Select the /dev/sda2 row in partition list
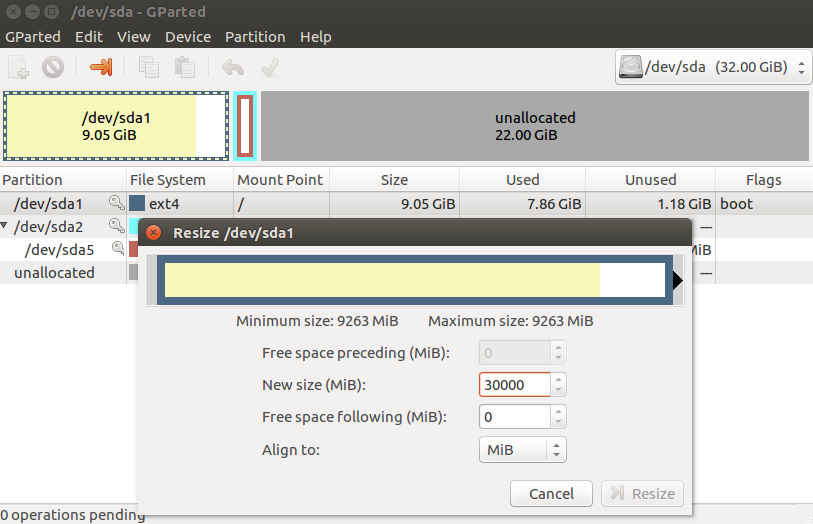This screenshot has height=524, width=813. point(68,226)
